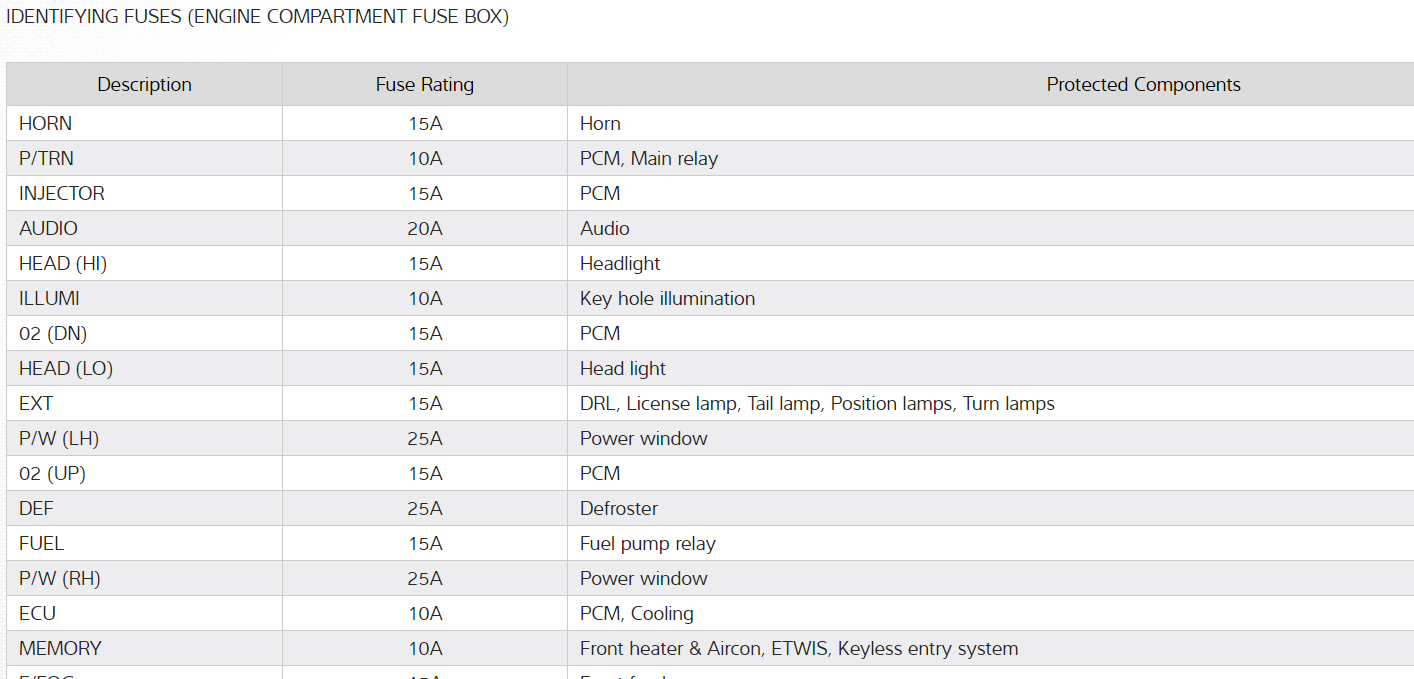The width and height of the screenshot is (1414, 679).
Task: Click the Defroster component cell
Action: point(619,509)
